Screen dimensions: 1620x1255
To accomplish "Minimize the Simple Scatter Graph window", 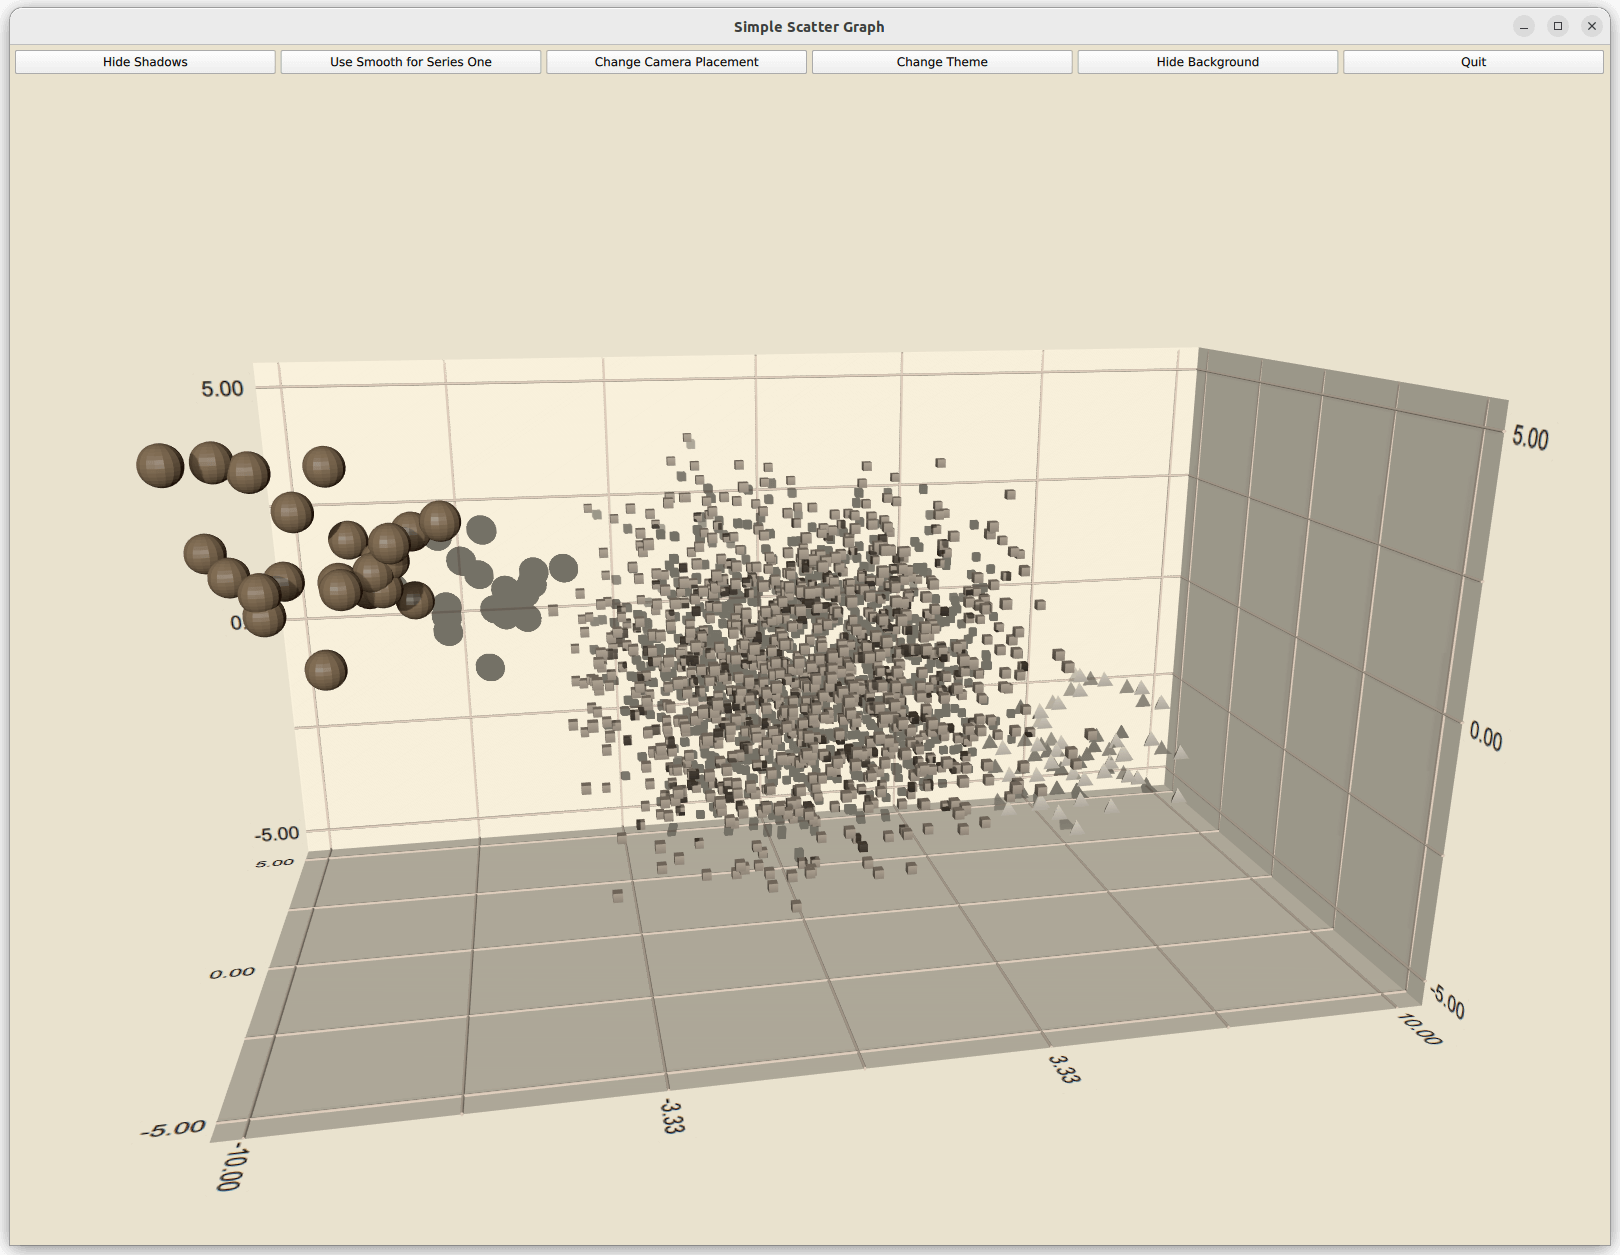I will click(1523, 27).
